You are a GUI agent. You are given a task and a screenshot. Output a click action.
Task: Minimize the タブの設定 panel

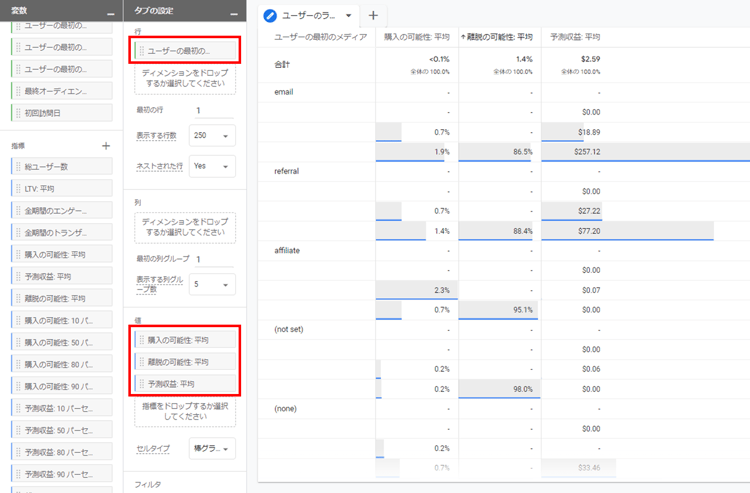pos(233,14)
